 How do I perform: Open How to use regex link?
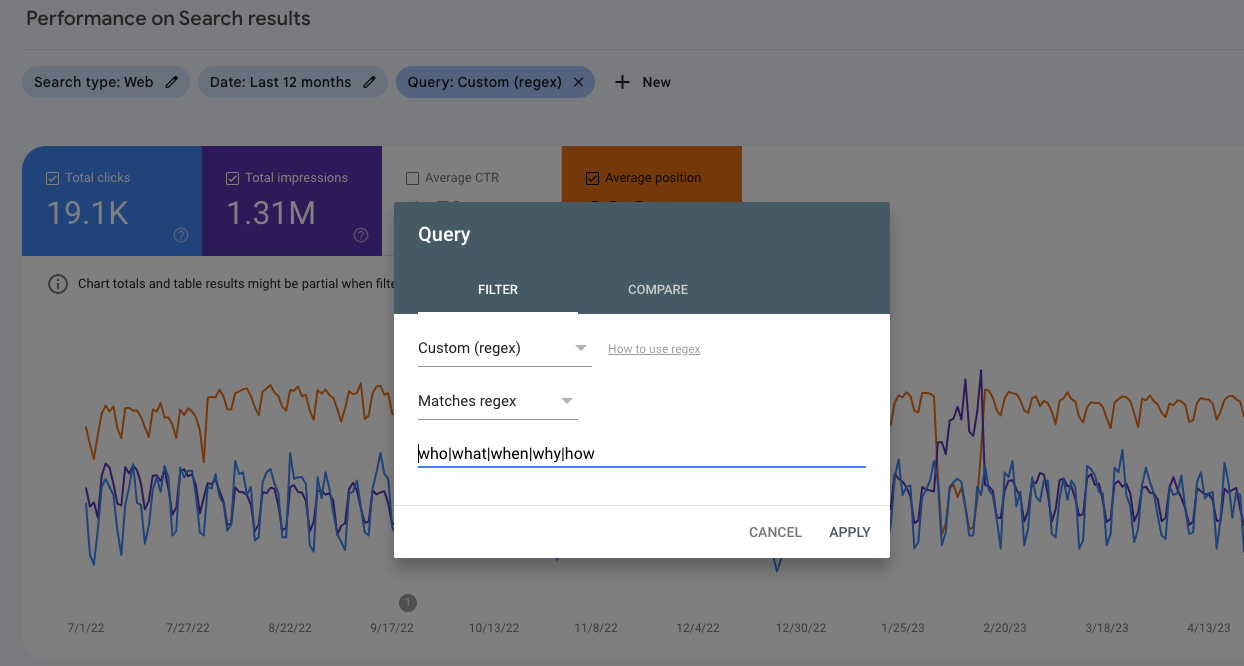tap(654, 349)
